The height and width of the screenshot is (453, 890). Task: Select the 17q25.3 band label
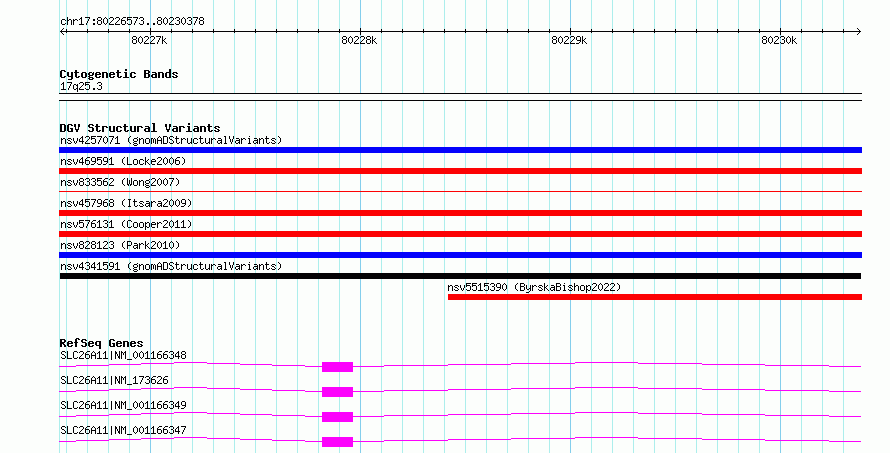tap(81, 86)
